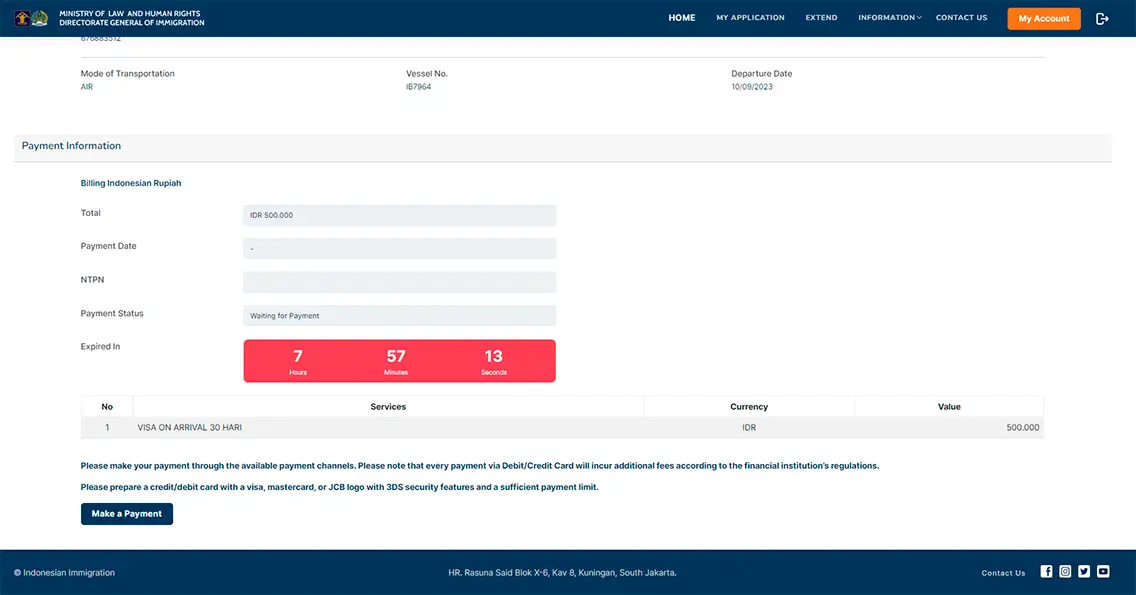This screenshot has width=1136, height=595.
Task: Open Contact Us in the header navigation
Action: (961, 18)
